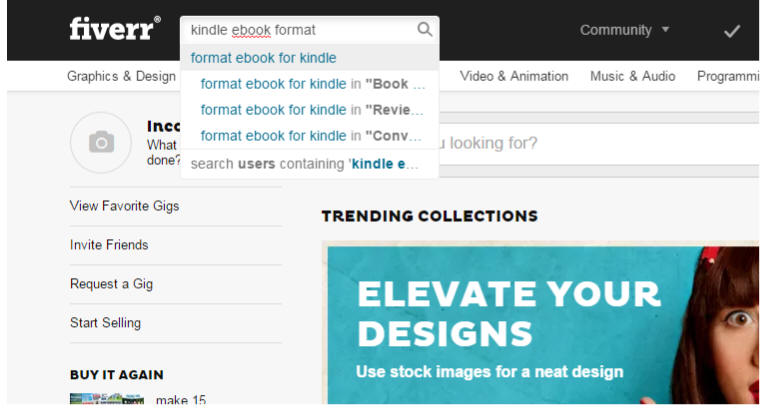Open the Programming category tab
This screenshot has height=420, width=767.
pyautogui.click(x=728, y=76)
